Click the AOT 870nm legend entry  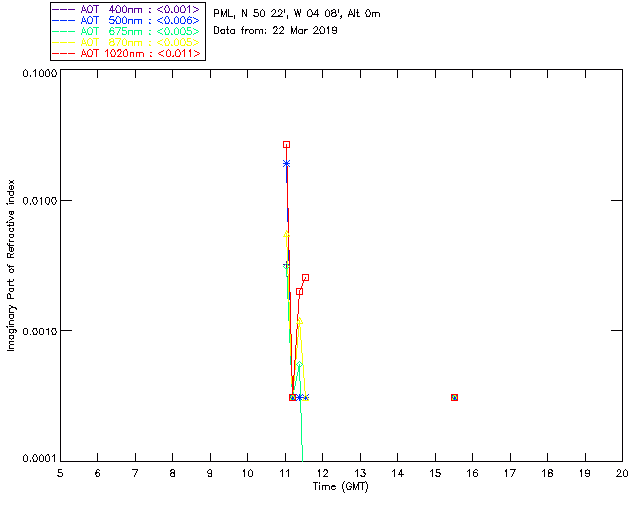coord(127,42)
